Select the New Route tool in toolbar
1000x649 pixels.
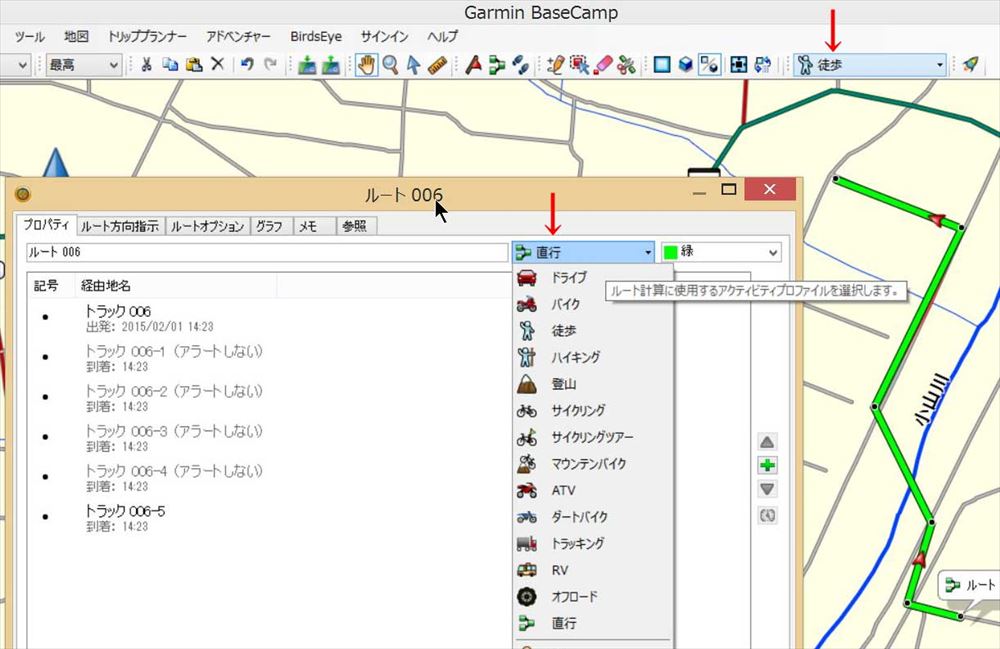click(x=497, y=65)
